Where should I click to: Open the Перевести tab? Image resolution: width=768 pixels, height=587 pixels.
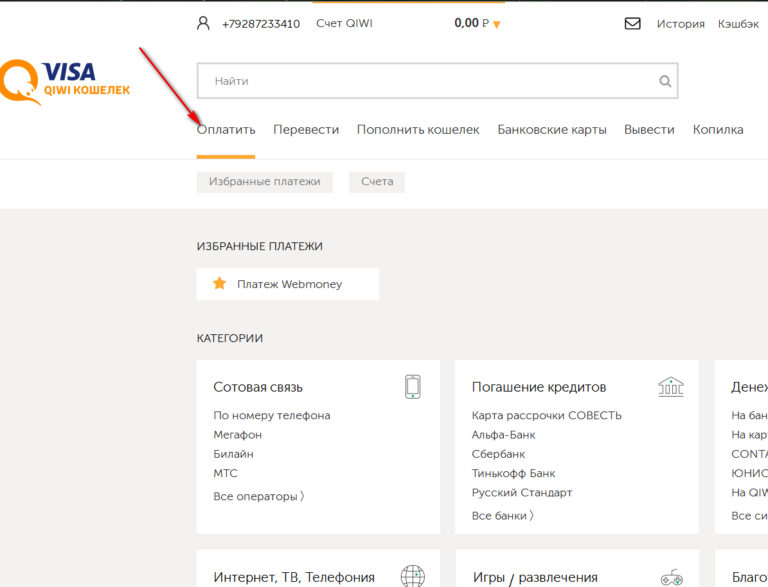pos(306,130)
